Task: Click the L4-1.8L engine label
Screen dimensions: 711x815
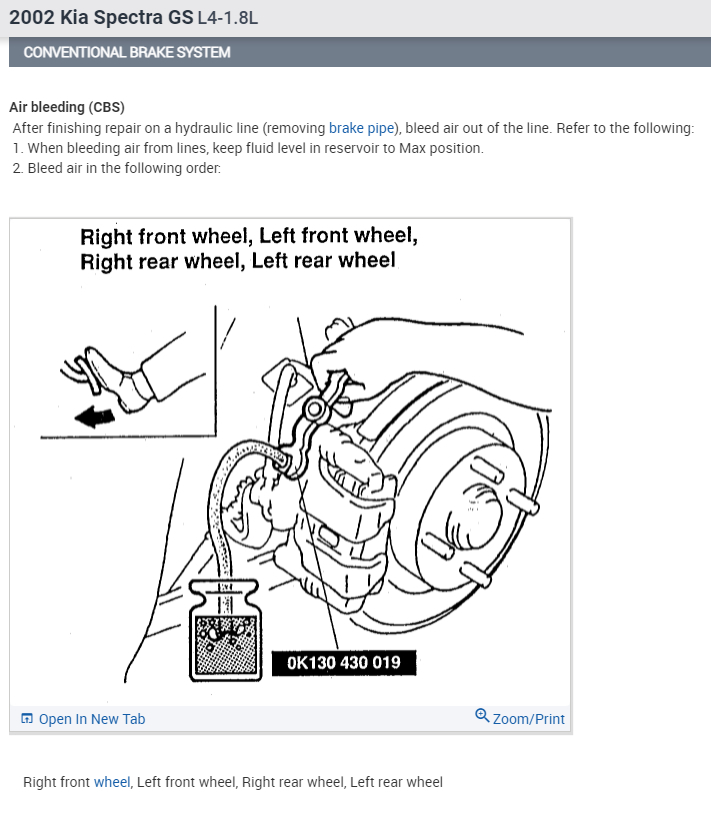Action: (227, 18)
